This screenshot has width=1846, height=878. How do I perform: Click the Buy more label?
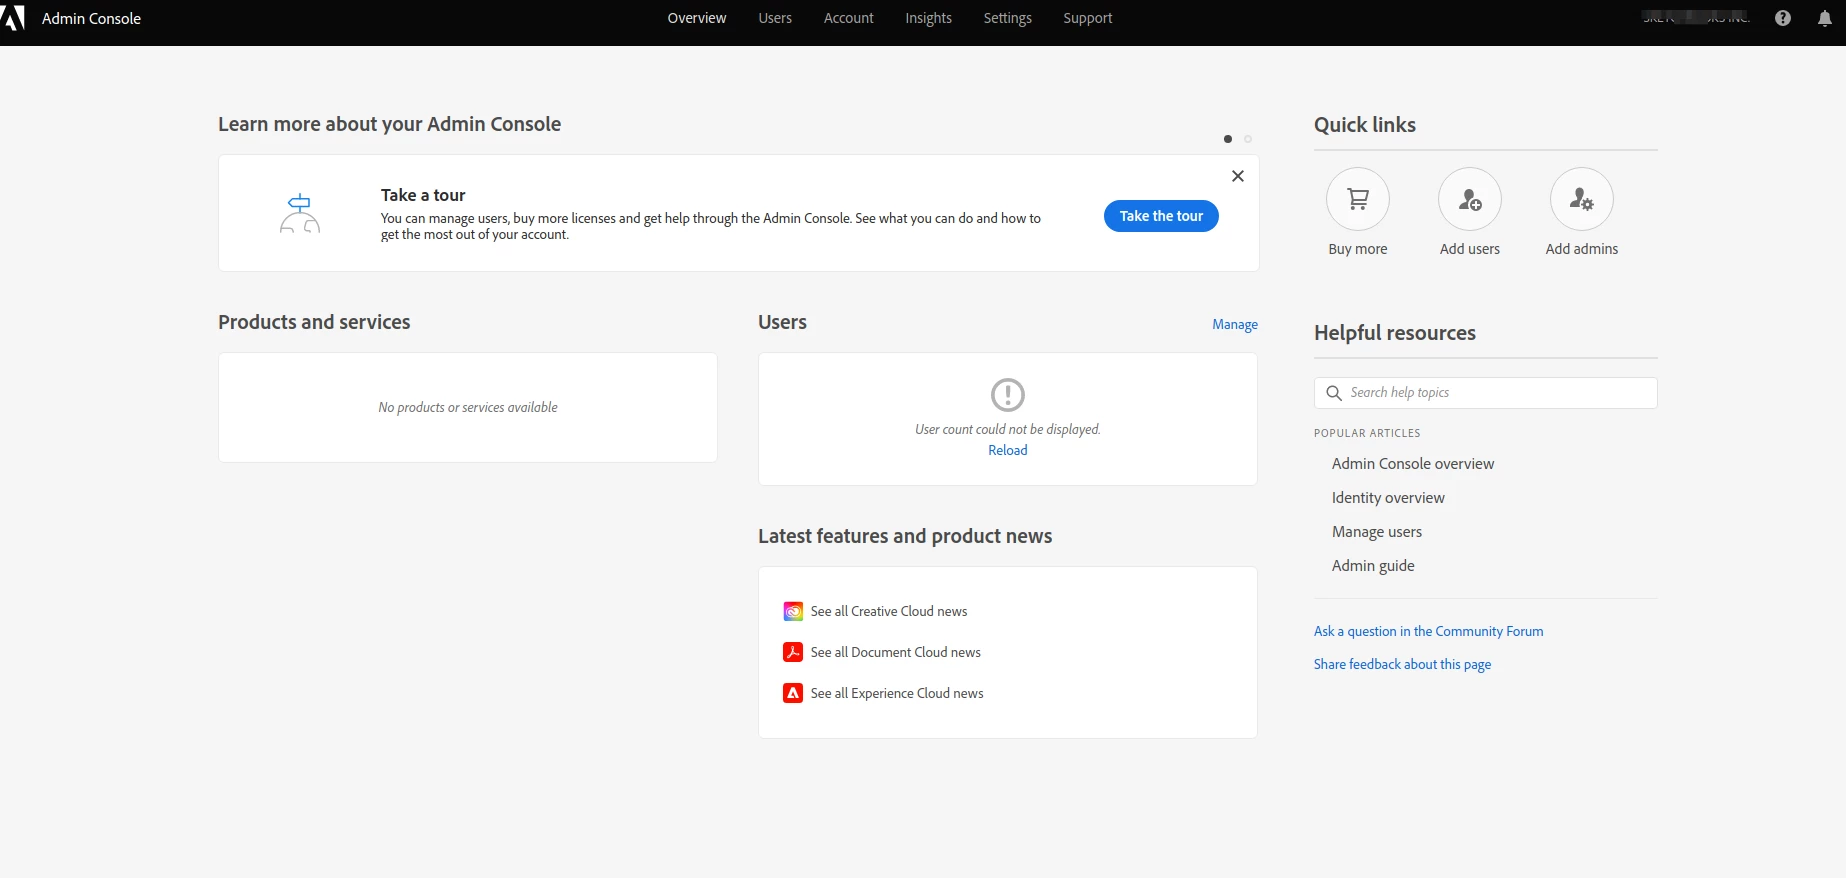[1358, 249]
